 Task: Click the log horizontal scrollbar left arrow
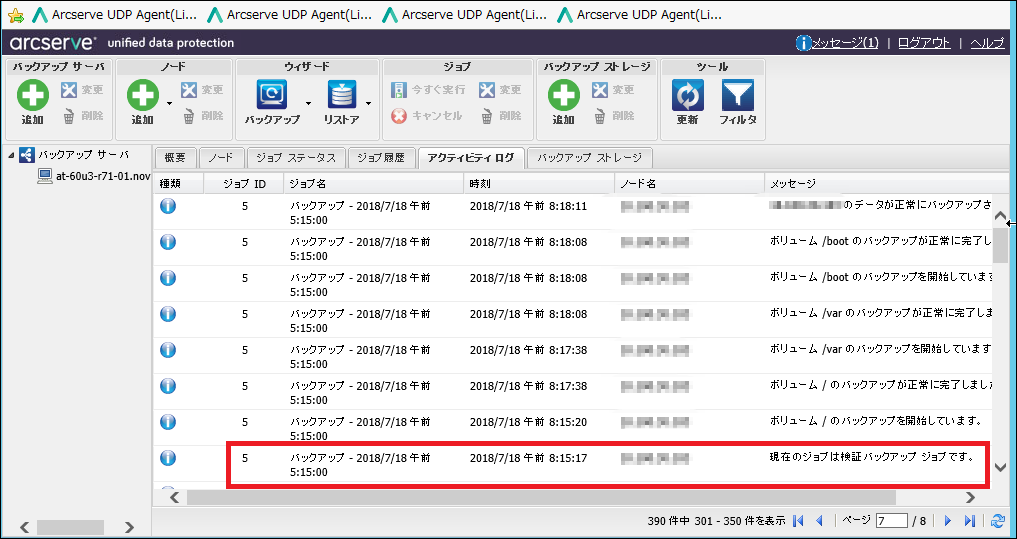point(174,497)
